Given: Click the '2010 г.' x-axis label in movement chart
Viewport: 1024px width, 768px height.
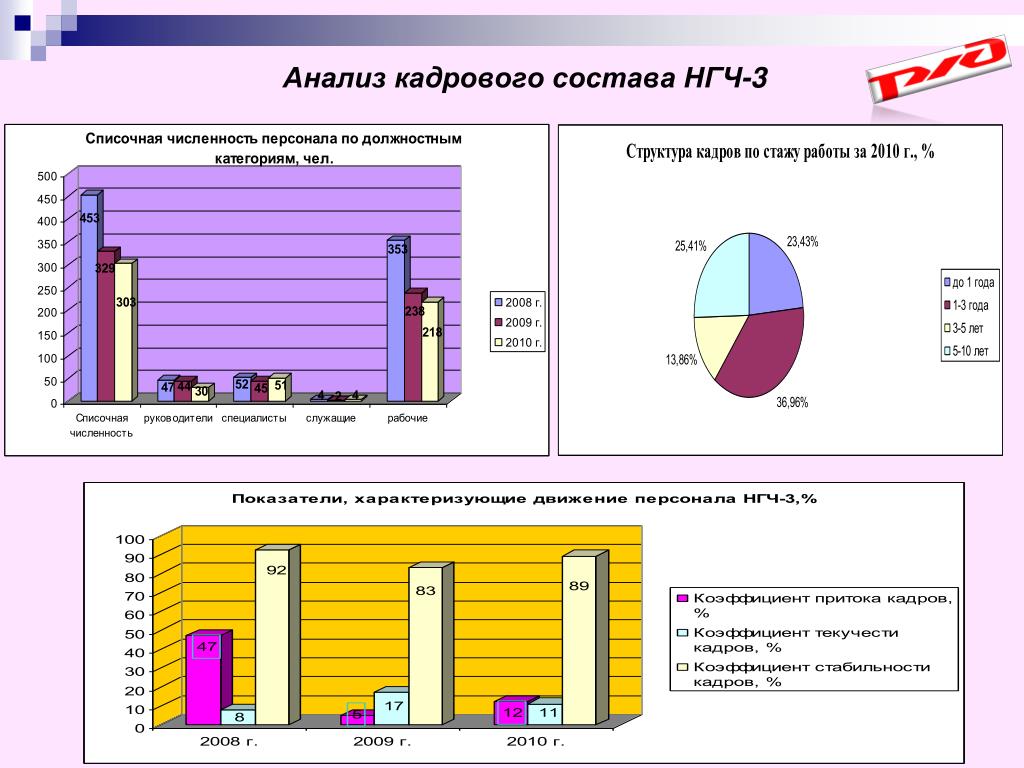Looking at the screenshot, I should [536, 742].
